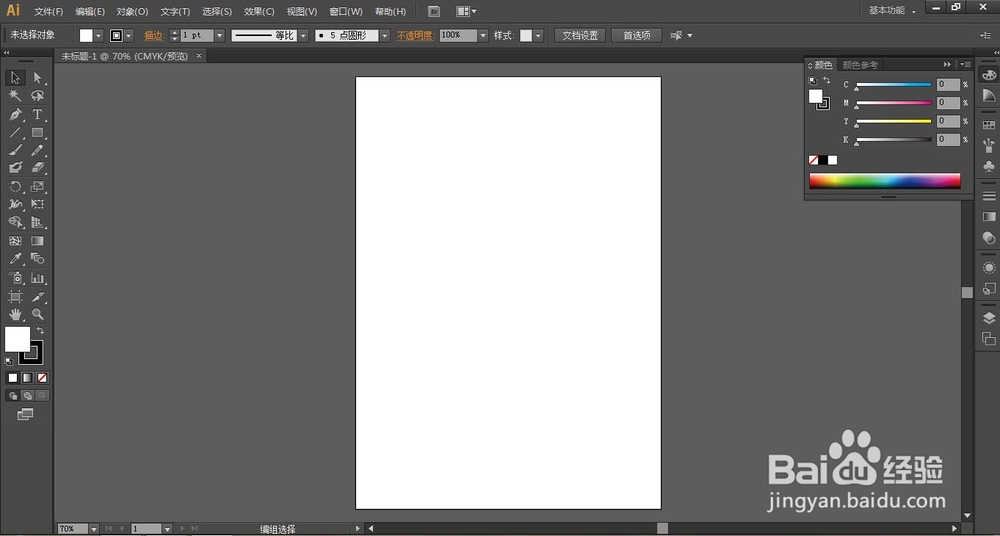Open the Layers panel icon in dock

pyautogui.click(x=989, y=318)
